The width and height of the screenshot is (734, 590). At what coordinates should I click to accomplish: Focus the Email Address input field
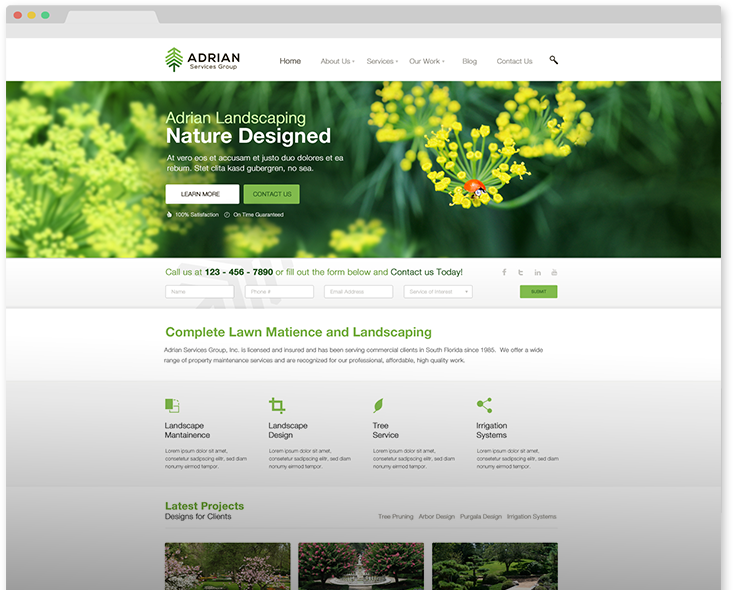[x=359, y=292]
